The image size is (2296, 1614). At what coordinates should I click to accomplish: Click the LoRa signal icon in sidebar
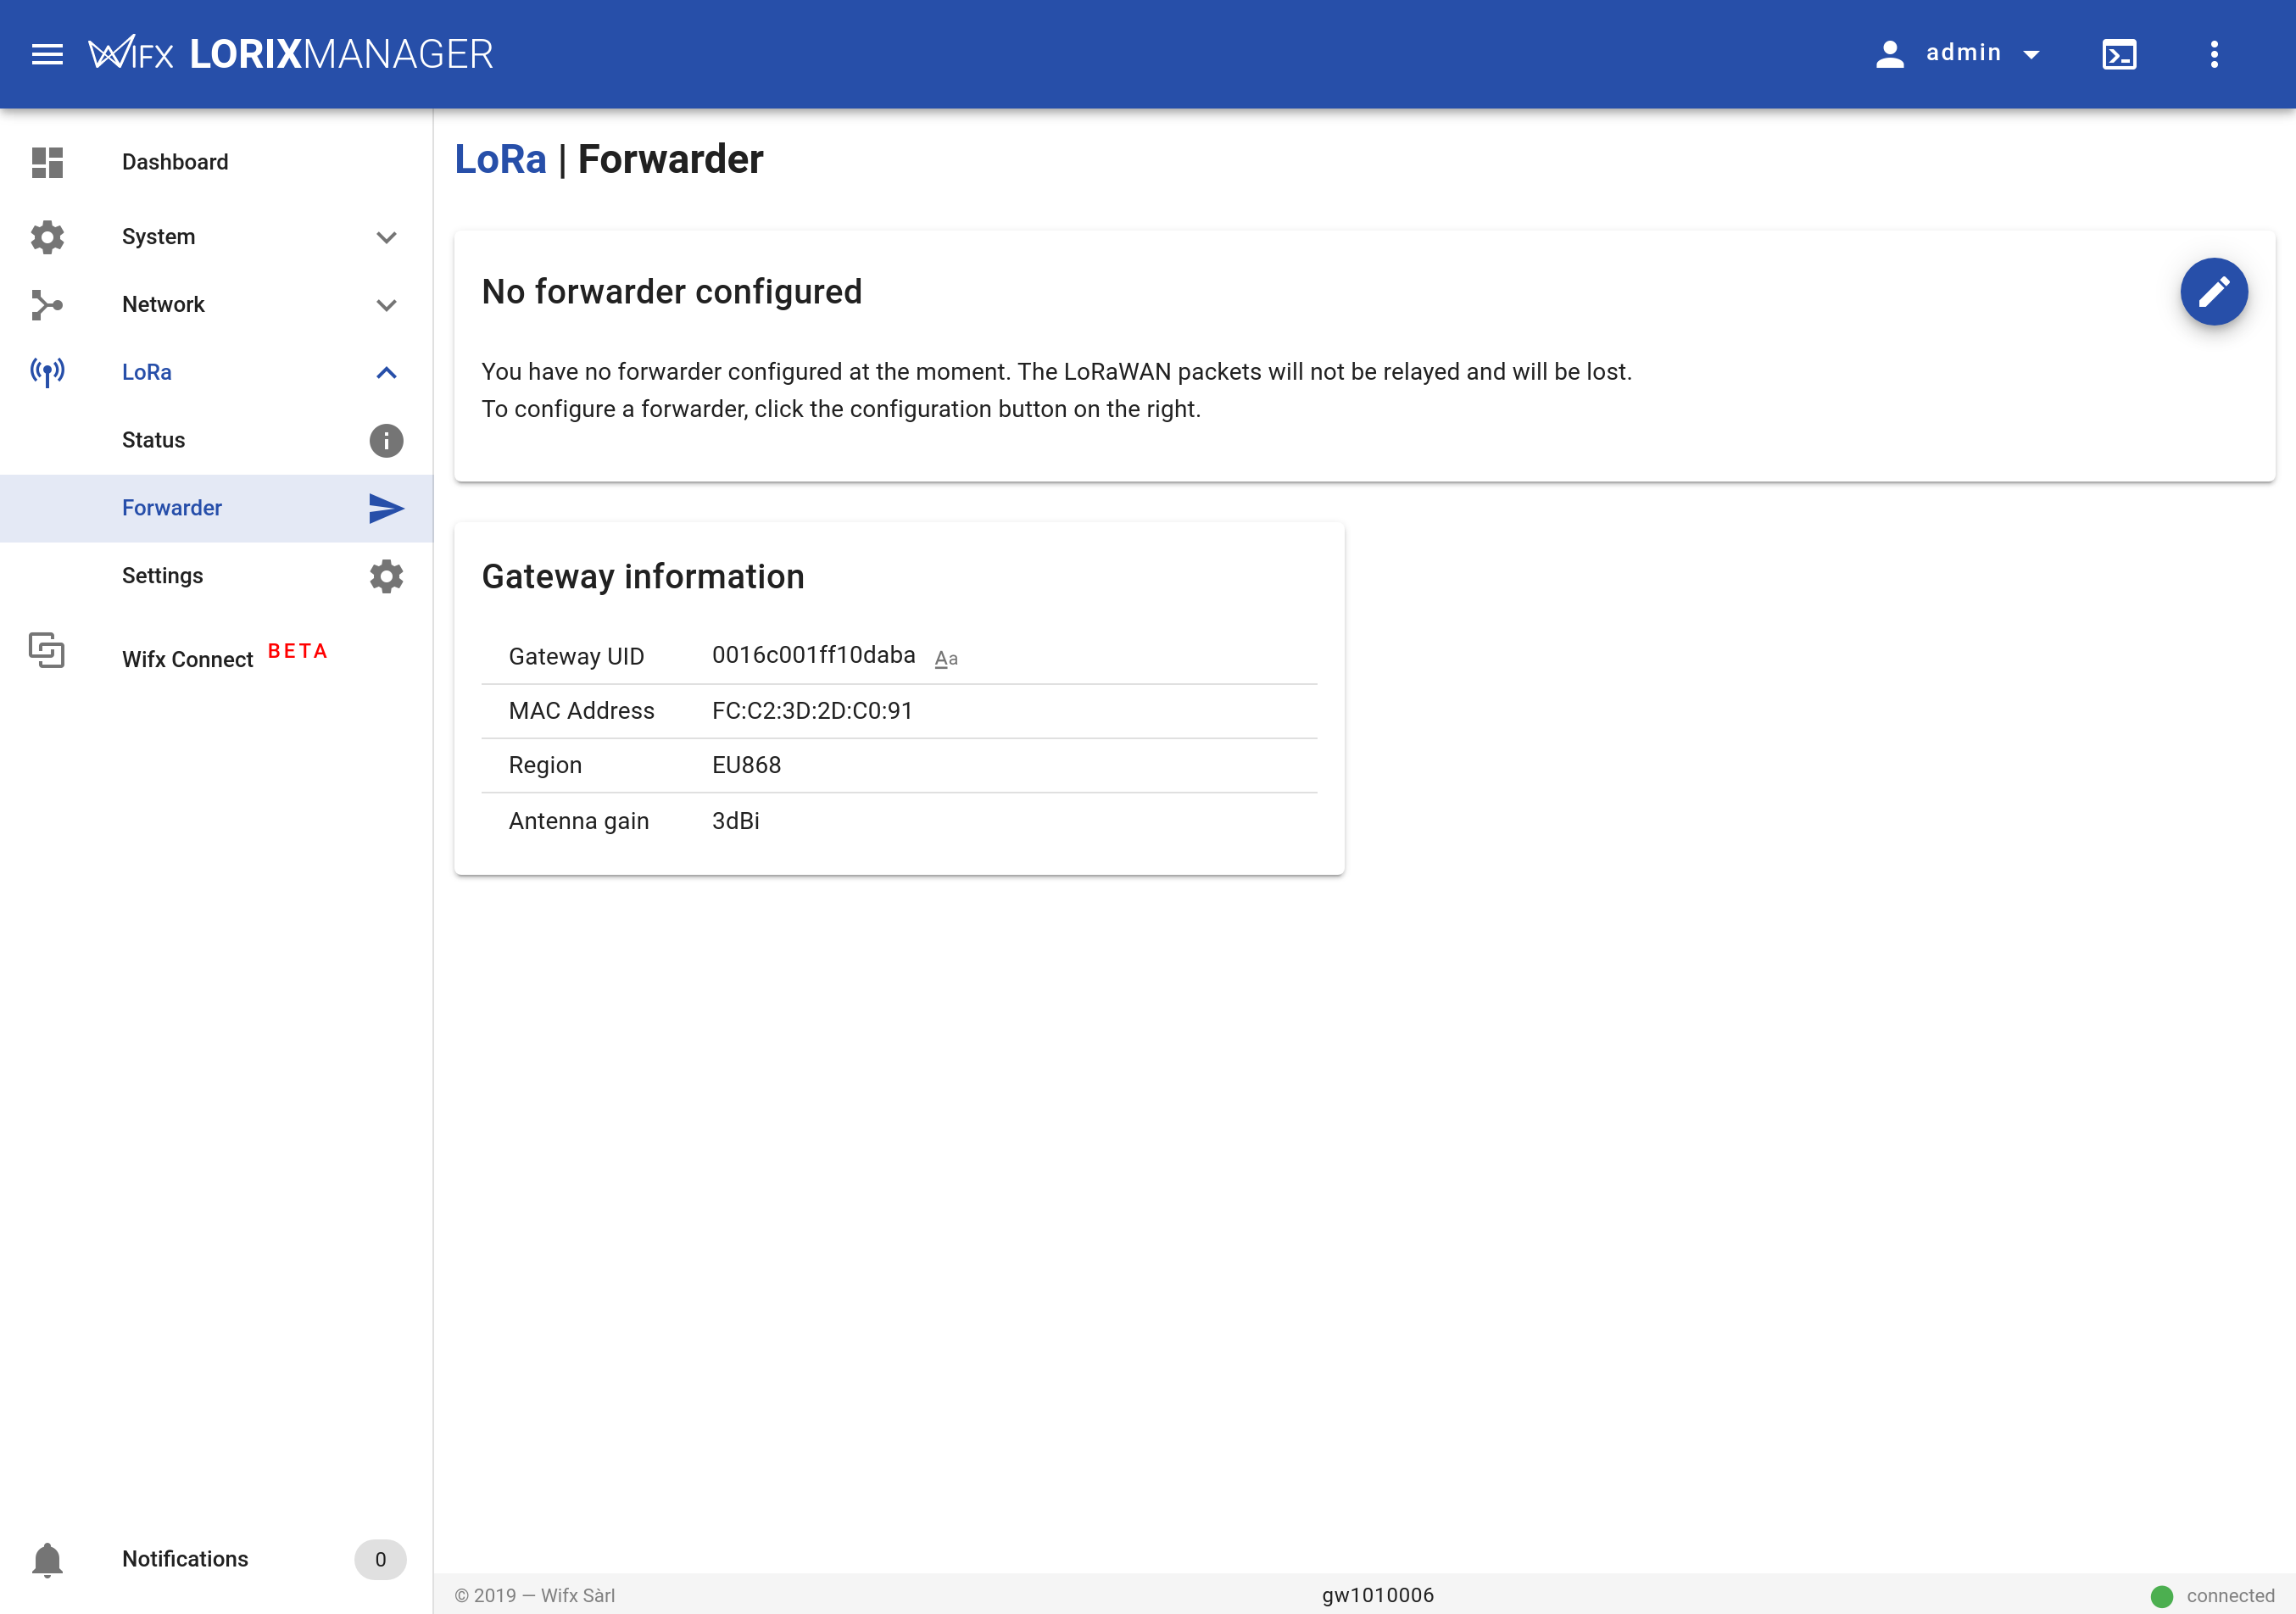tap(47, 372)
